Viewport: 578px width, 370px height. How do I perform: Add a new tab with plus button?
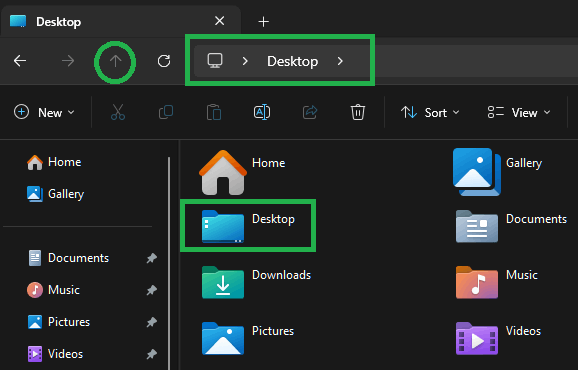click(264, 22)
